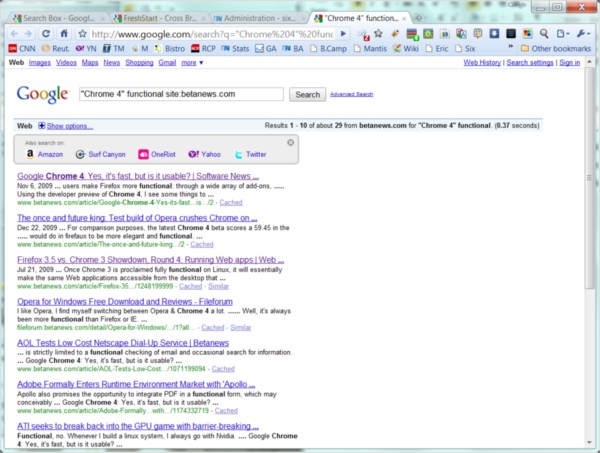
Task: Click the address bar URL
Action: point(213,34)
